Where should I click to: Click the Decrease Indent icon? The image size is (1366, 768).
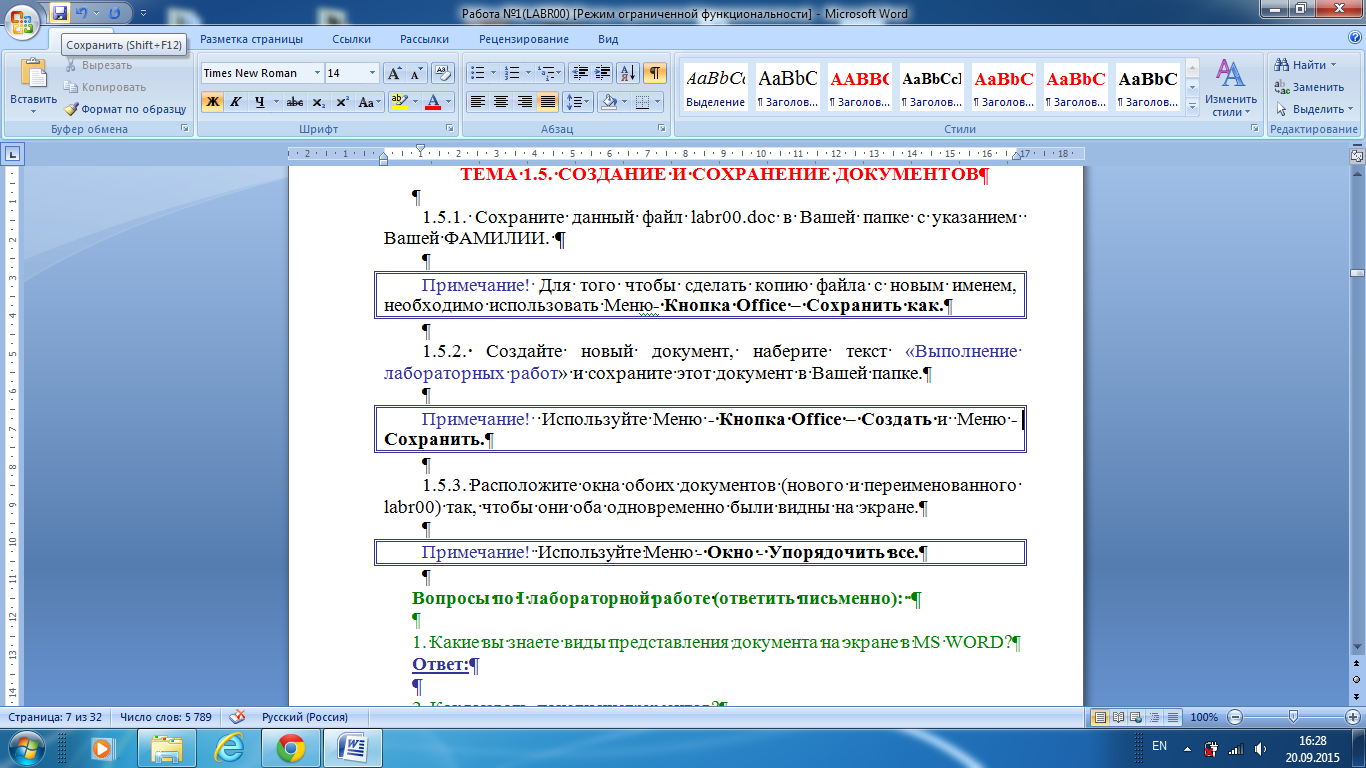[x=580, y=73]
